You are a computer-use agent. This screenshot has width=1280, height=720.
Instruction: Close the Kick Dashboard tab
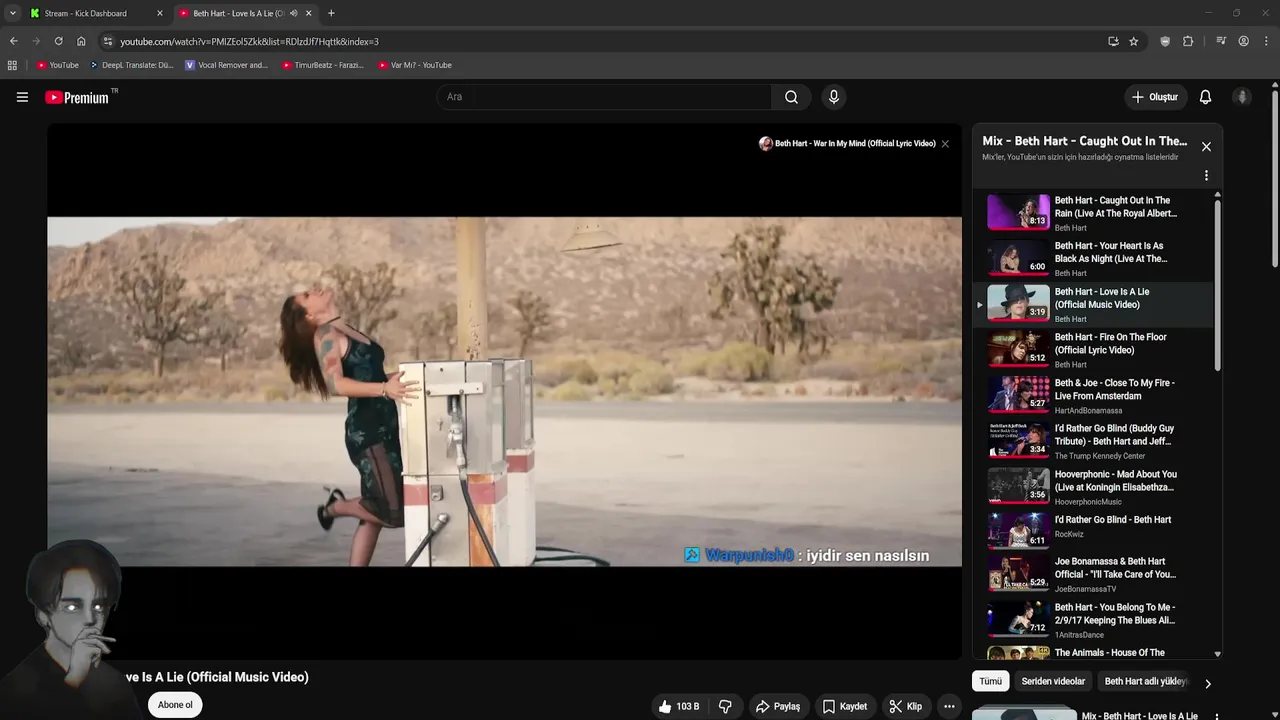tap(159, 13)
